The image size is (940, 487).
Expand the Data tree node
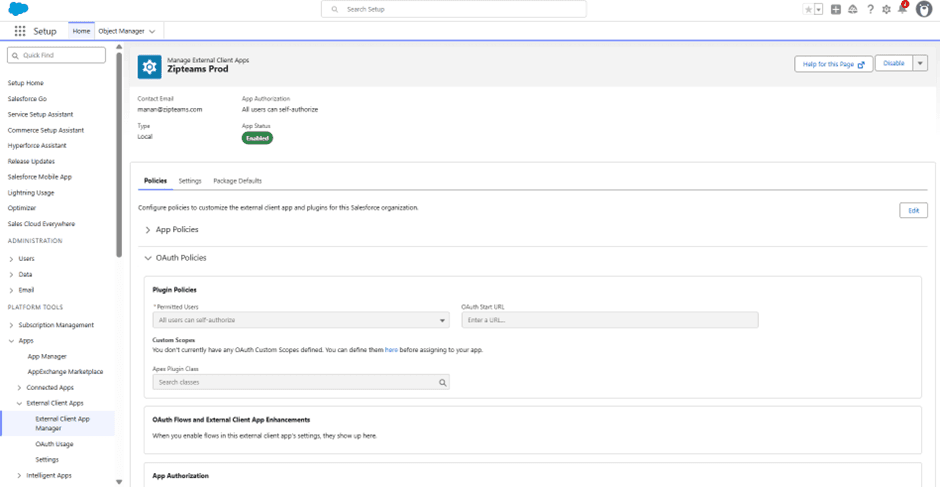(11, 275)
